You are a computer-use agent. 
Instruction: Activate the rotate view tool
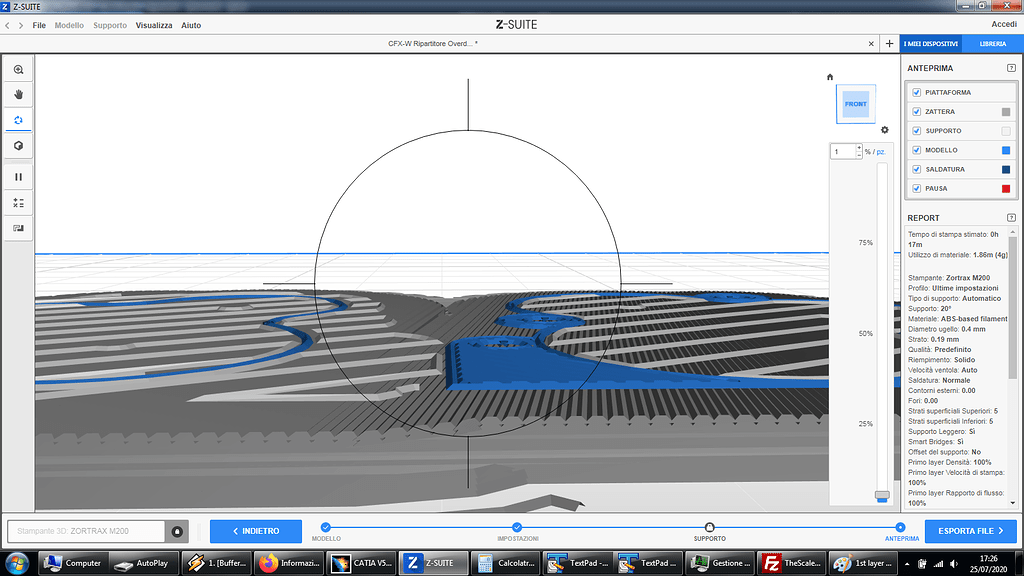tap(18, 120)
